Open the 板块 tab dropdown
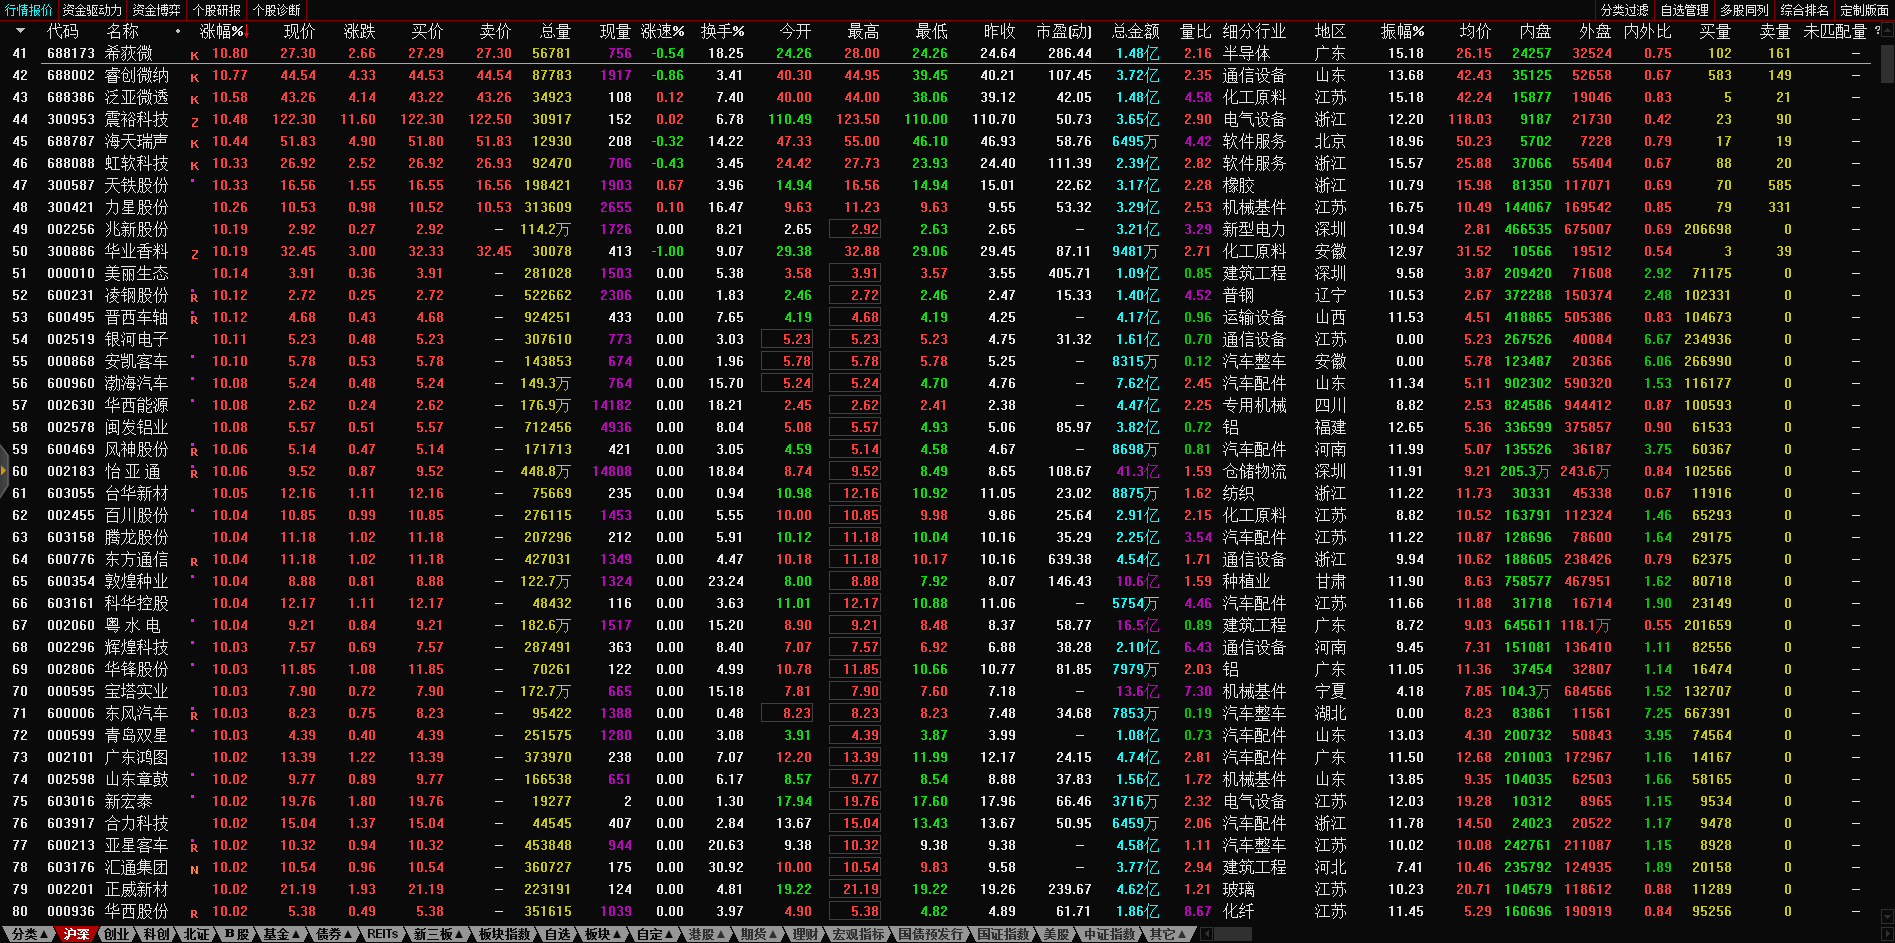This screenshot has width=1895, height=943. tap(602, 934)
